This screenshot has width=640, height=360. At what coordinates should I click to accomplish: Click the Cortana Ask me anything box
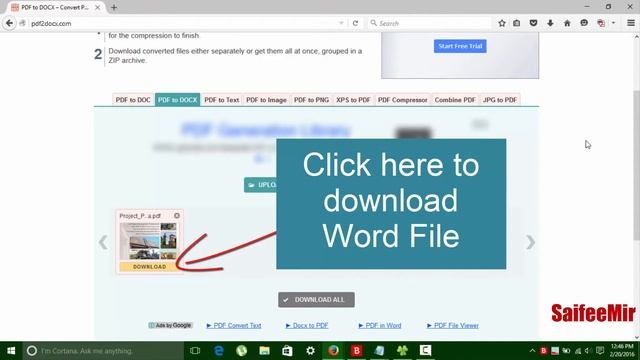(103, 351)
